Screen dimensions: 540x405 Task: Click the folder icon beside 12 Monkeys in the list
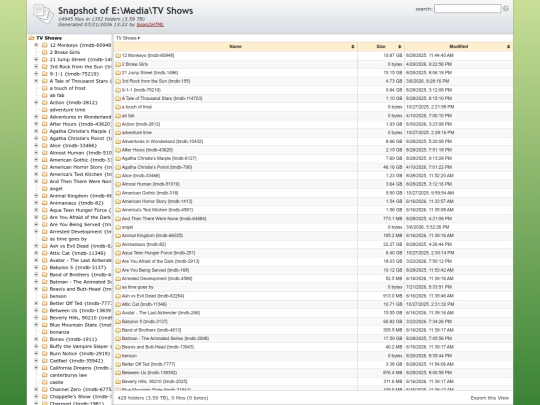(118, 55)
